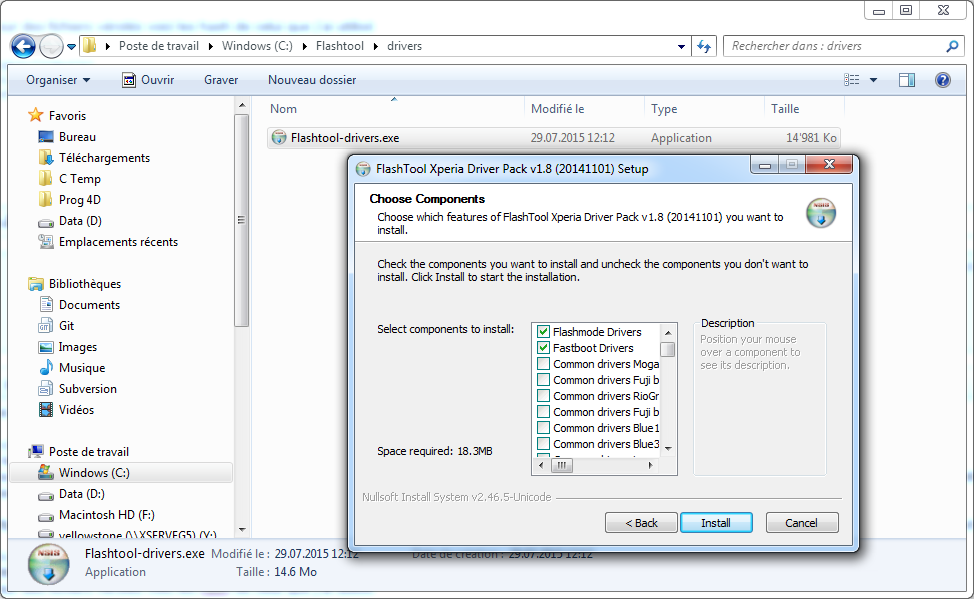Click Nouveau dossier in the toolbar
The height and width of the screenshot is (599, 974).
coord(312,80)
